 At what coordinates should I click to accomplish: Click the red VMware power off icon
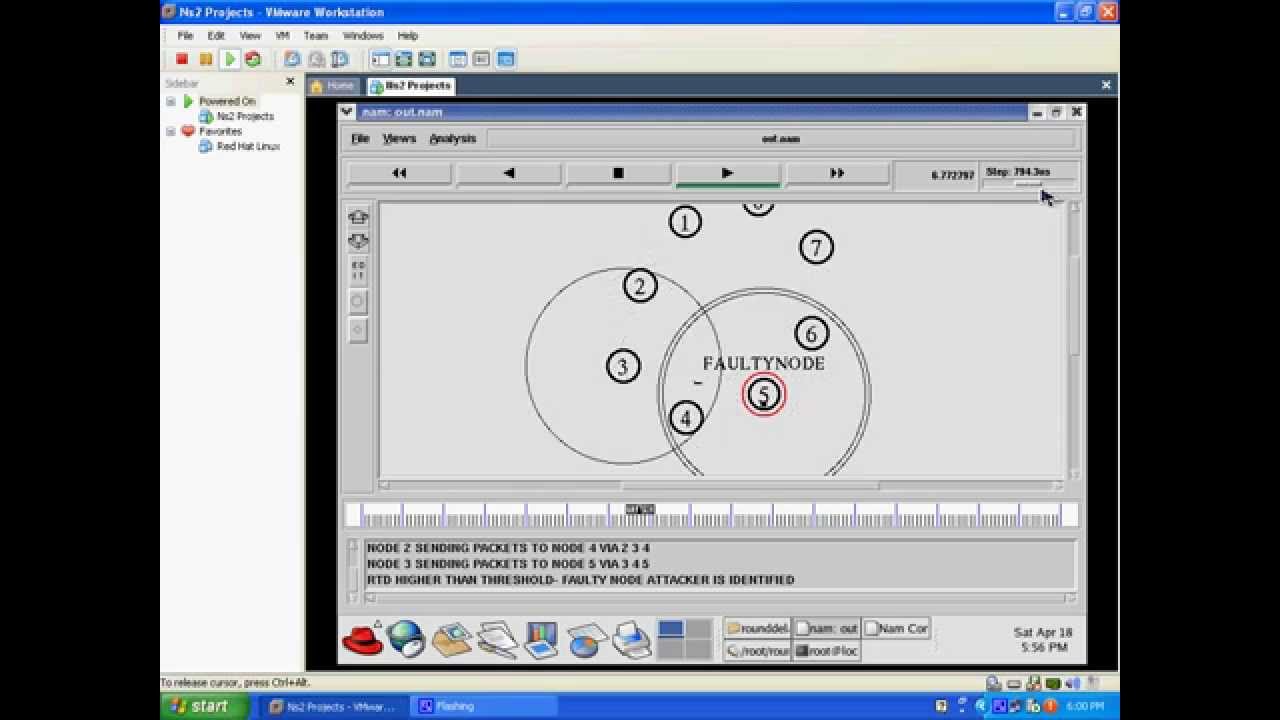click(x=182, y=59)
